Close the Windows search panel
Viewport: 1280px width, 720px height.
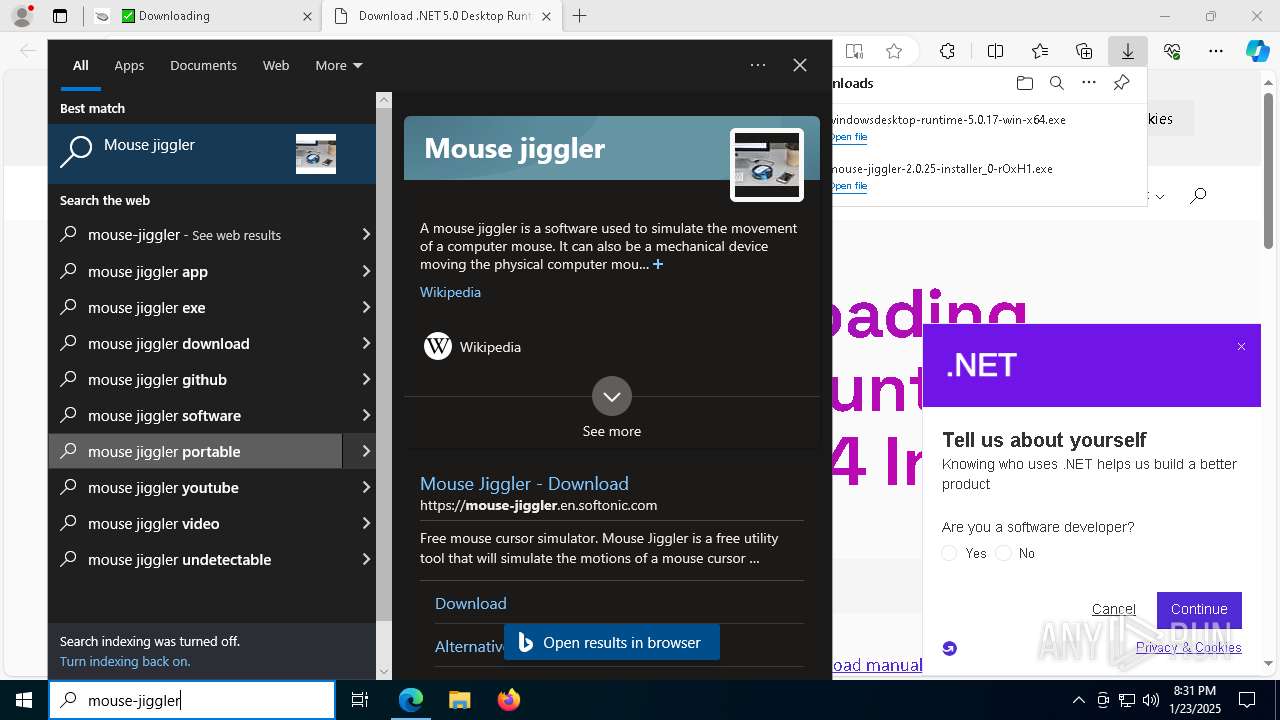800,65
